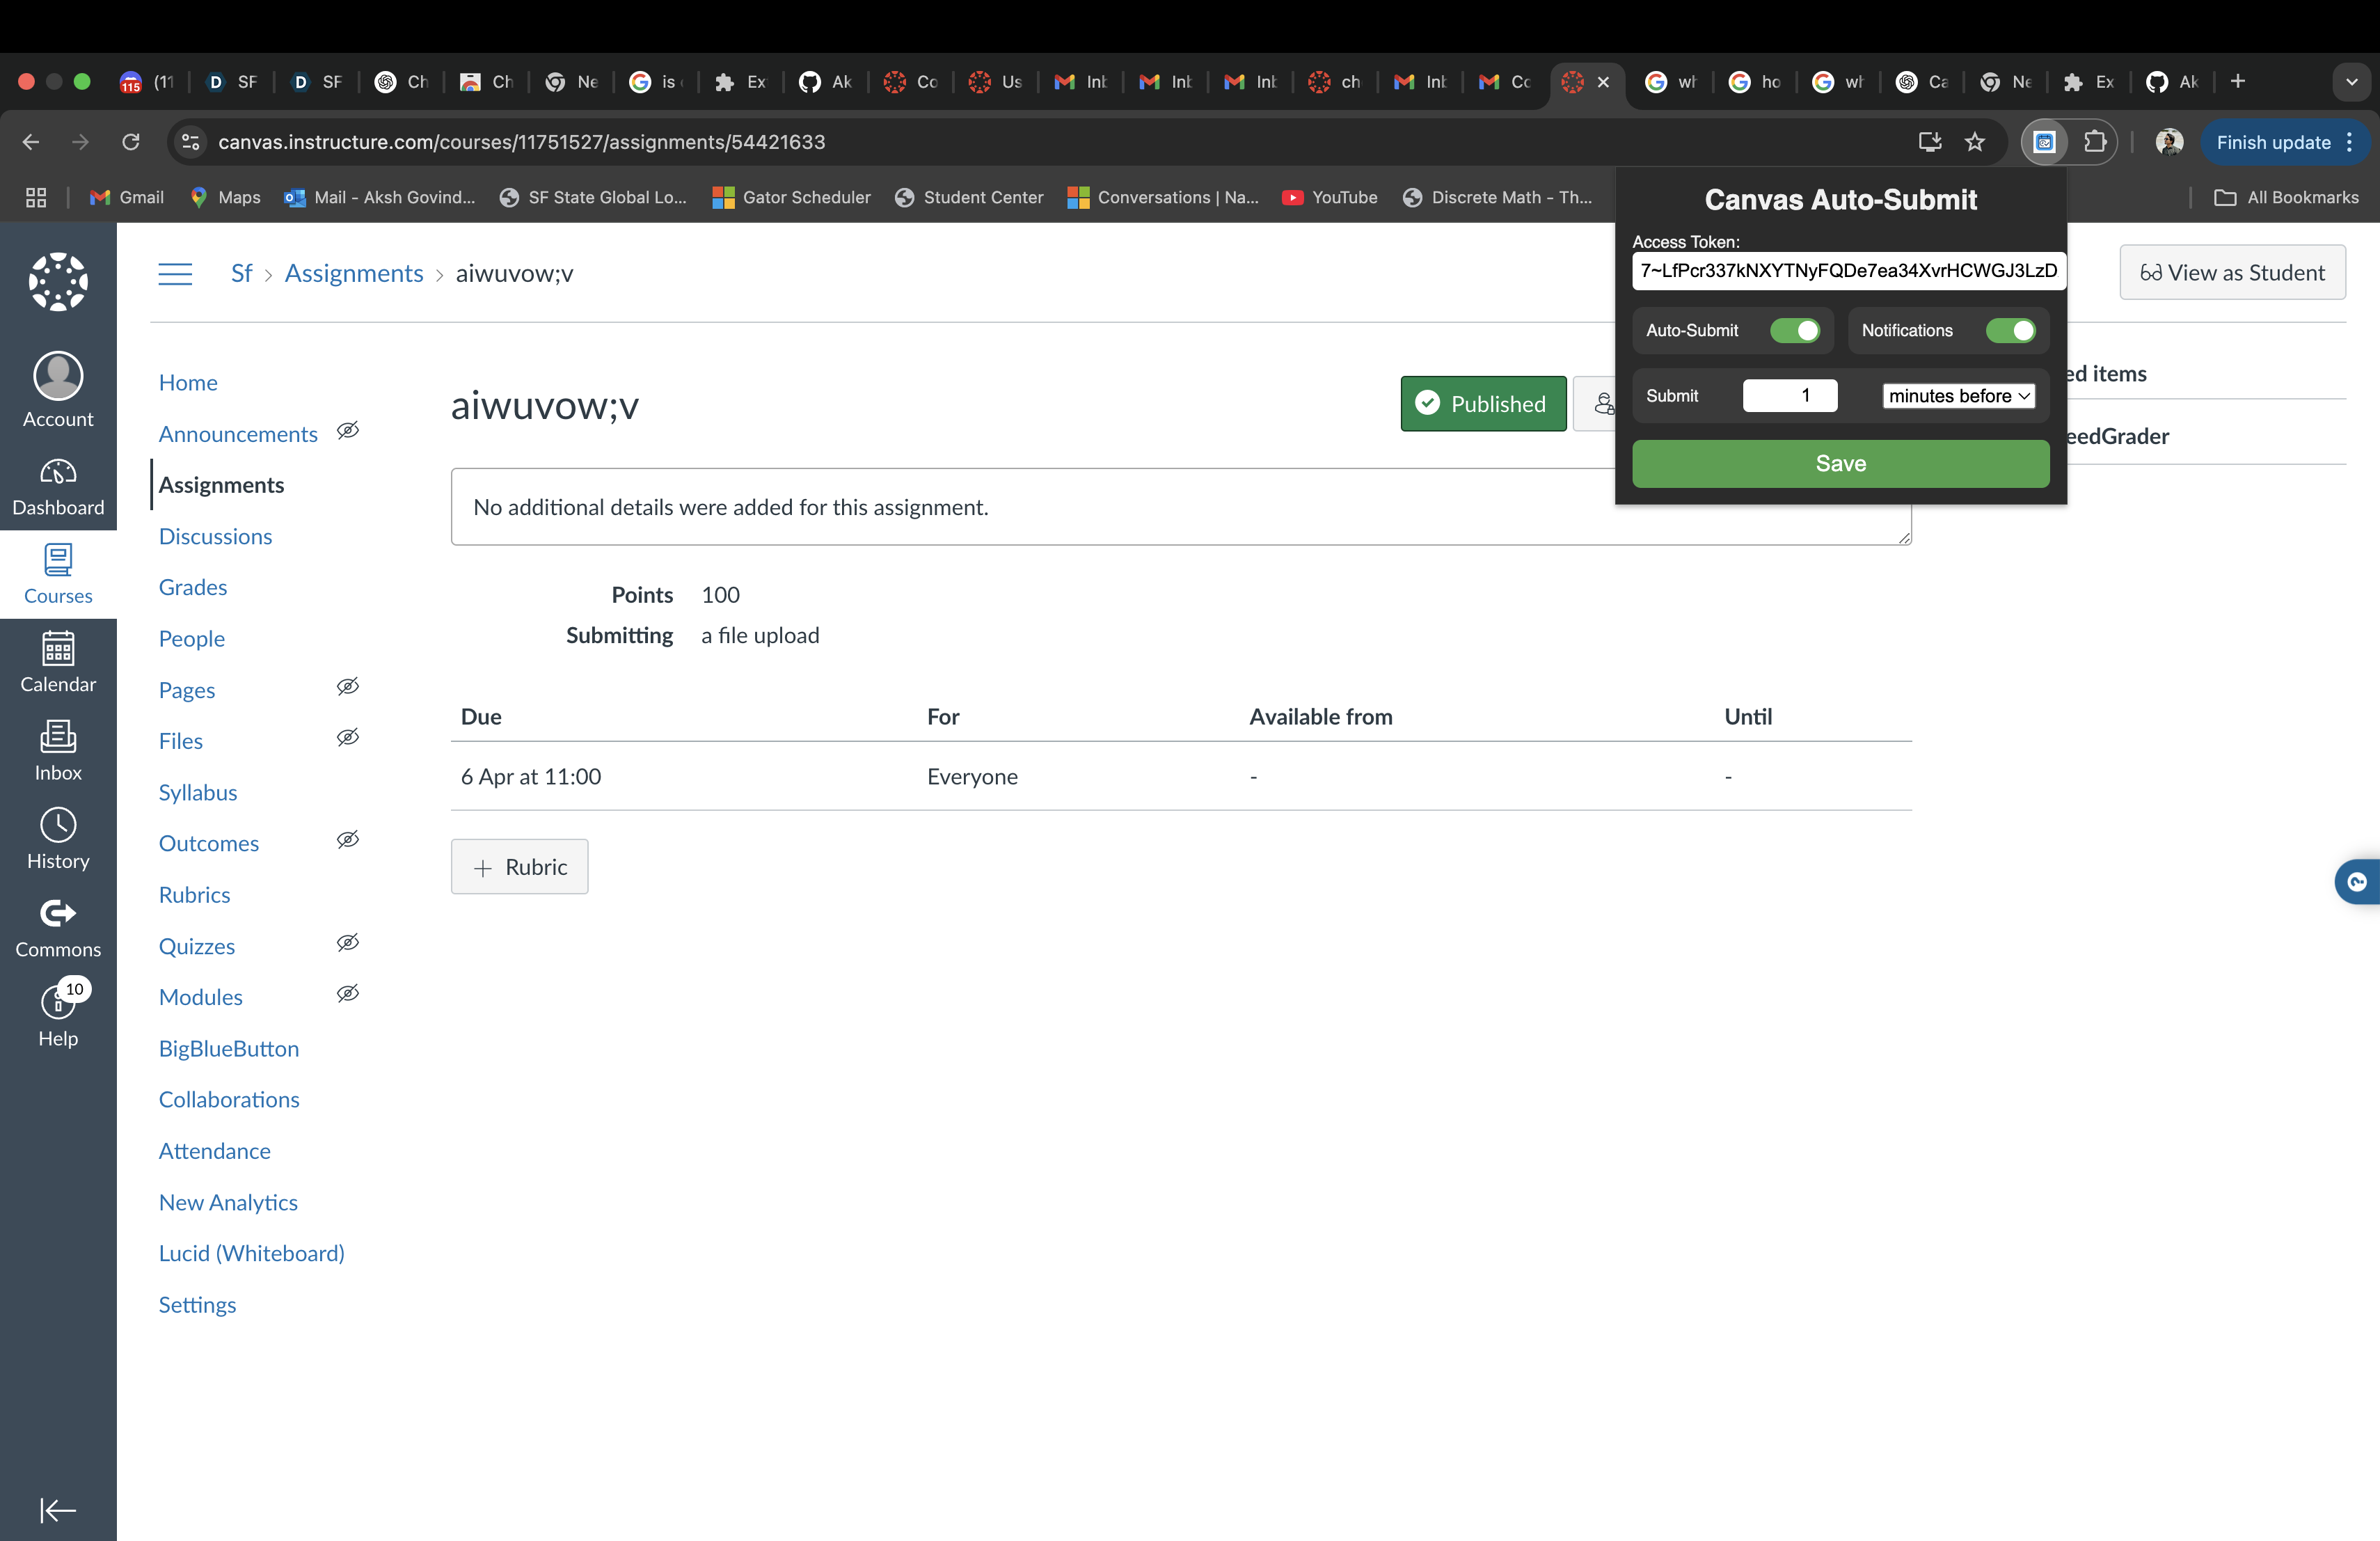Click the Access Token input field
2380x1541 pixels.
coord(1848,271)
